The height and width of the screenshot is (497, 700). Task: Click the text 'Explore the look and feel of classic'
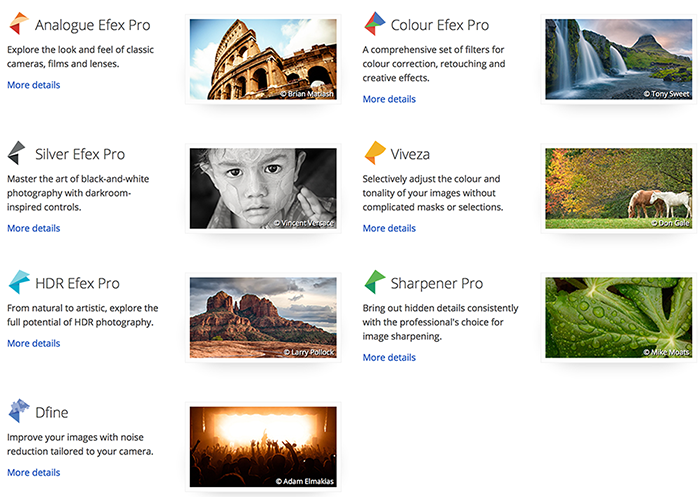point(80,50)
